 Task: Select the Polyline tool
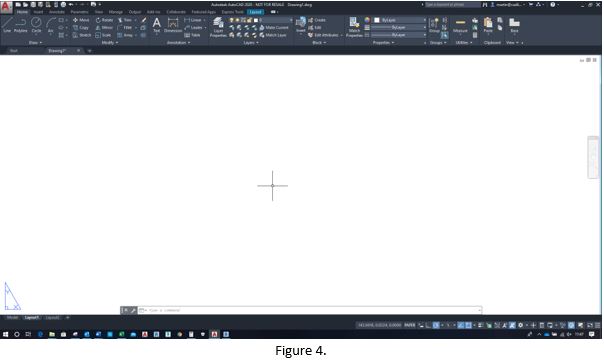[x=20, y=25]
